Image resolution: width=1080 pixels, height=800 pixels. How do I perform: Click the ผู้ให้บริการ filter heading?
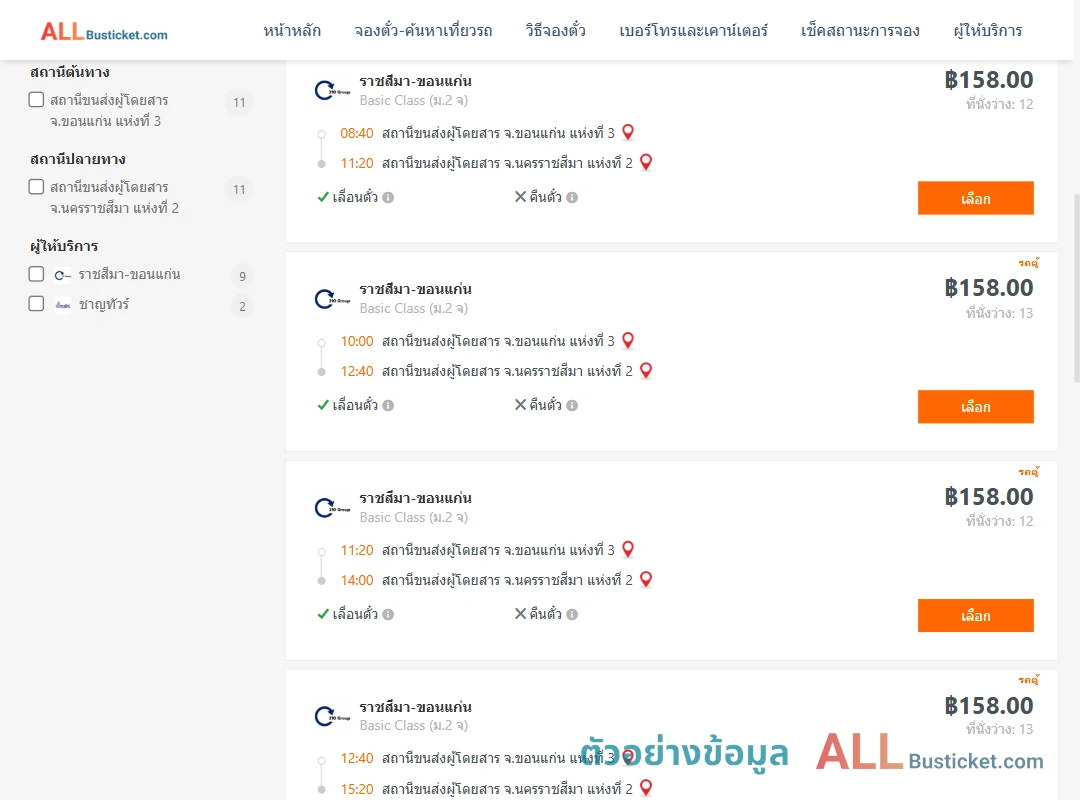(64, 246)
